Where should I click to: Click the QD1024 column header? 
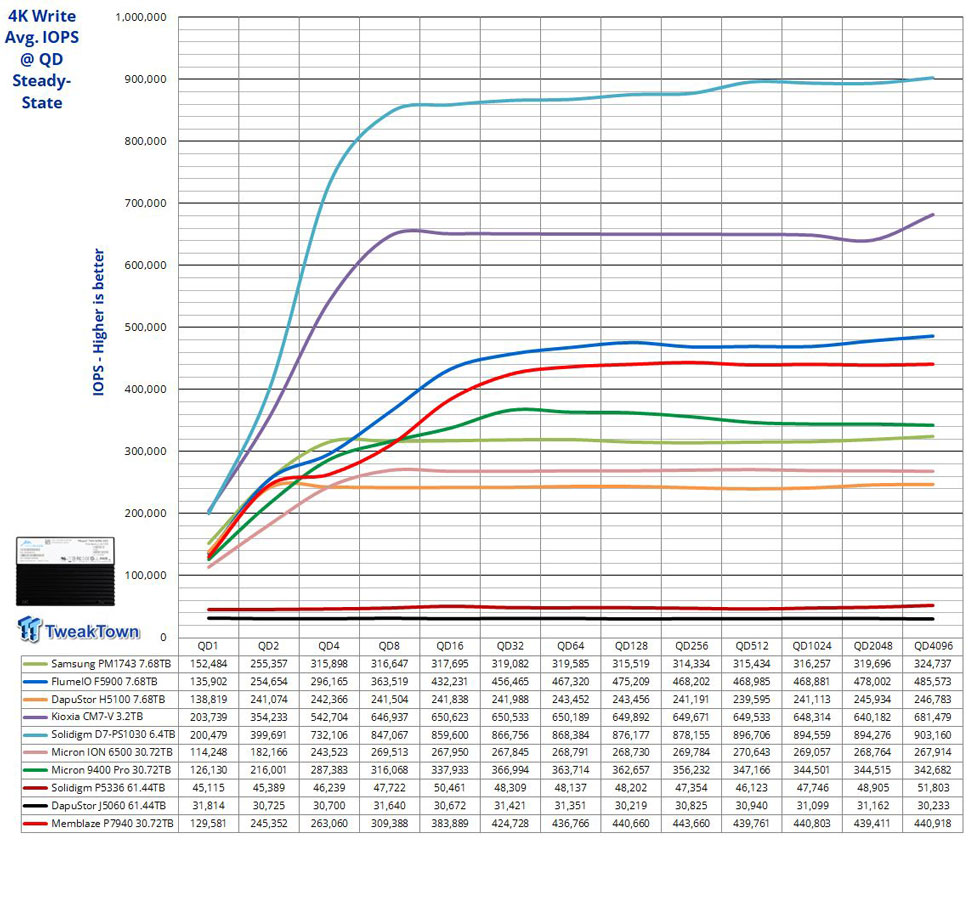click(812, 646)
